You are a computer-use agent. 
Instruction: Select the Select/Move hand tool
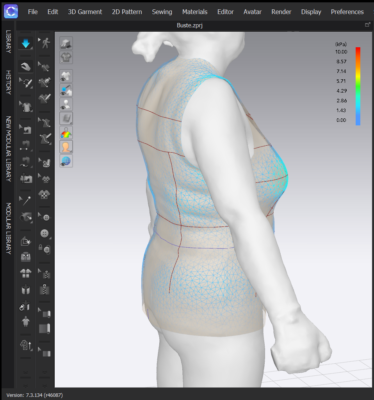click(x=26, y=66)
